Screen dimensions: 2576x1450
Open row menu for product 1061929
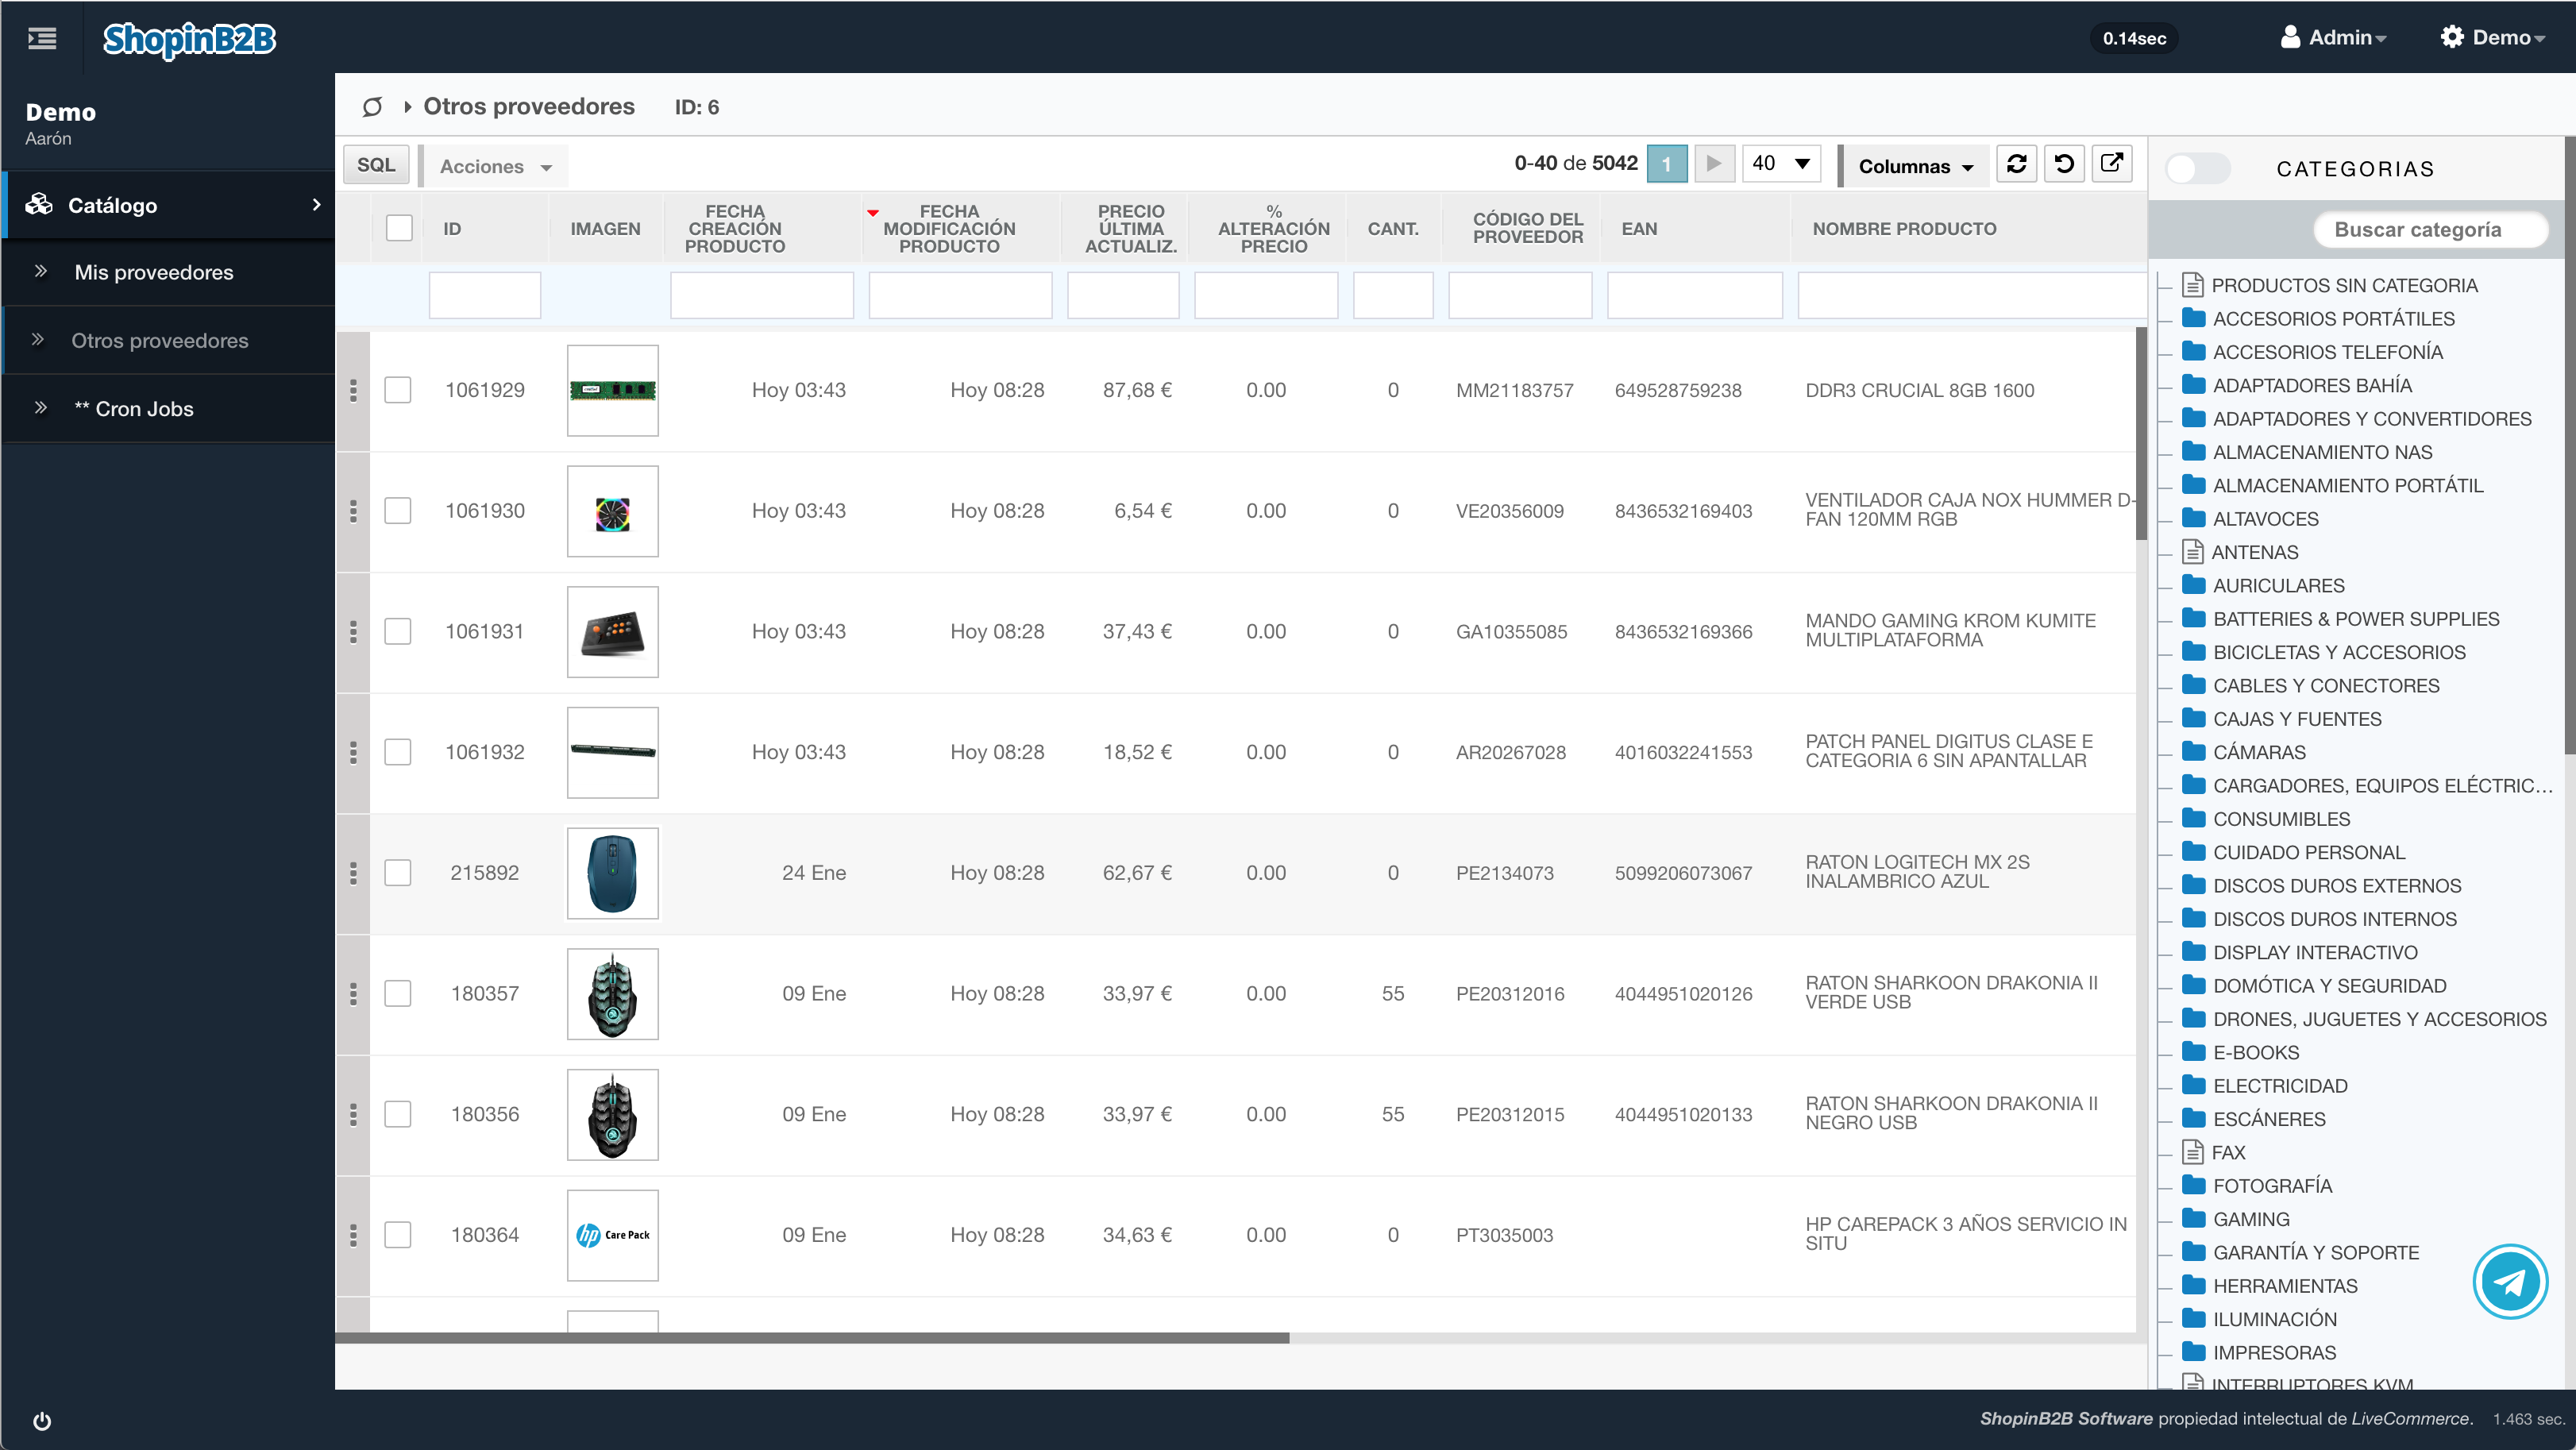click(353, 390)
